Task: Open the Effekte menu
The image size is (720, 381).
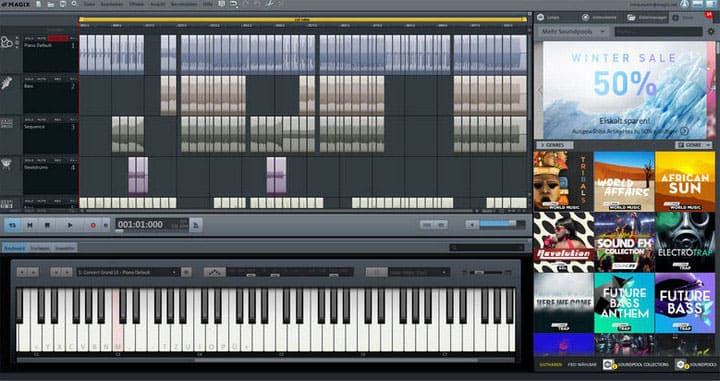Action: [x=136, y=4]
